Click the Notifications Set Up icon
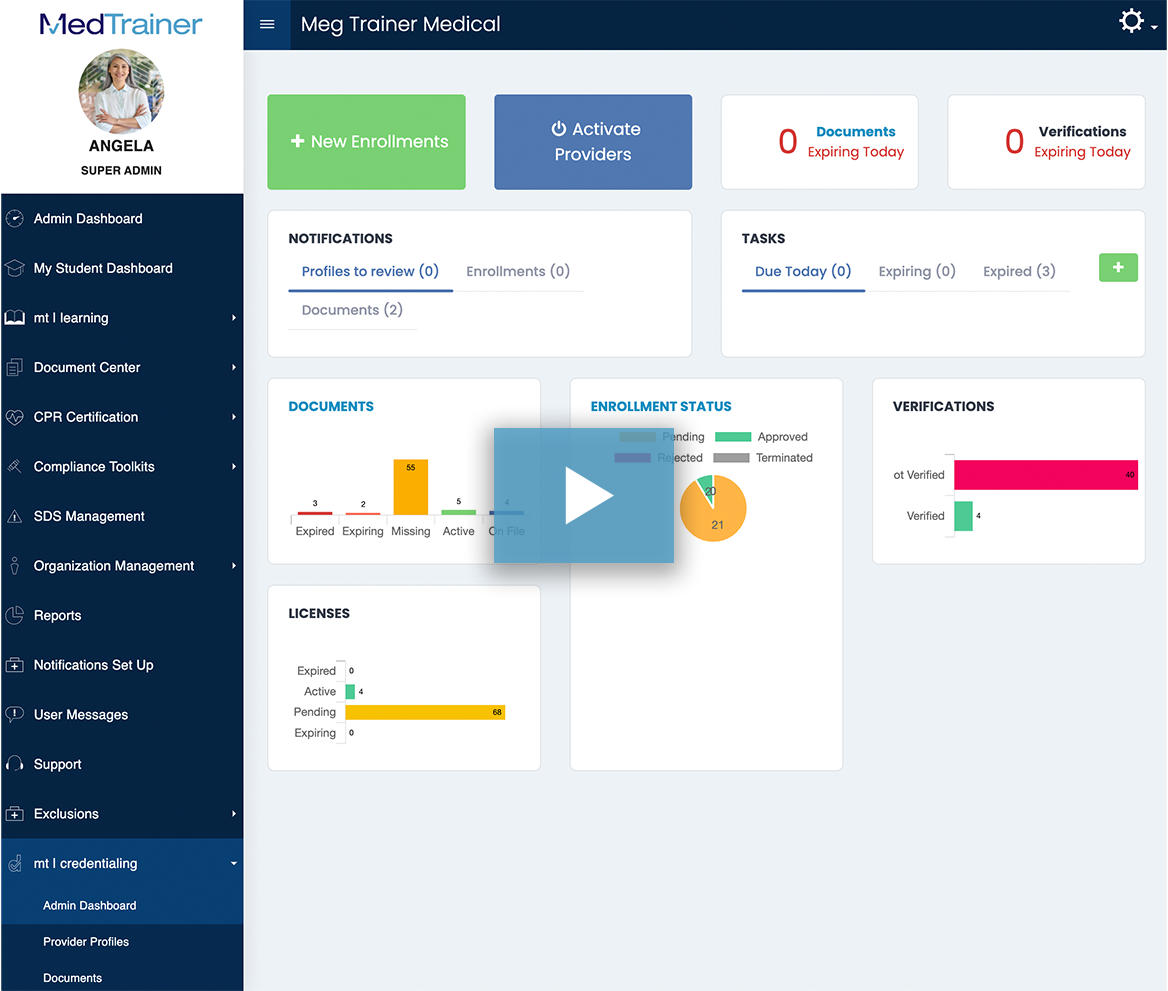Image resolution: width=1168 pixels, height=991 pixels. click(14, 665)
